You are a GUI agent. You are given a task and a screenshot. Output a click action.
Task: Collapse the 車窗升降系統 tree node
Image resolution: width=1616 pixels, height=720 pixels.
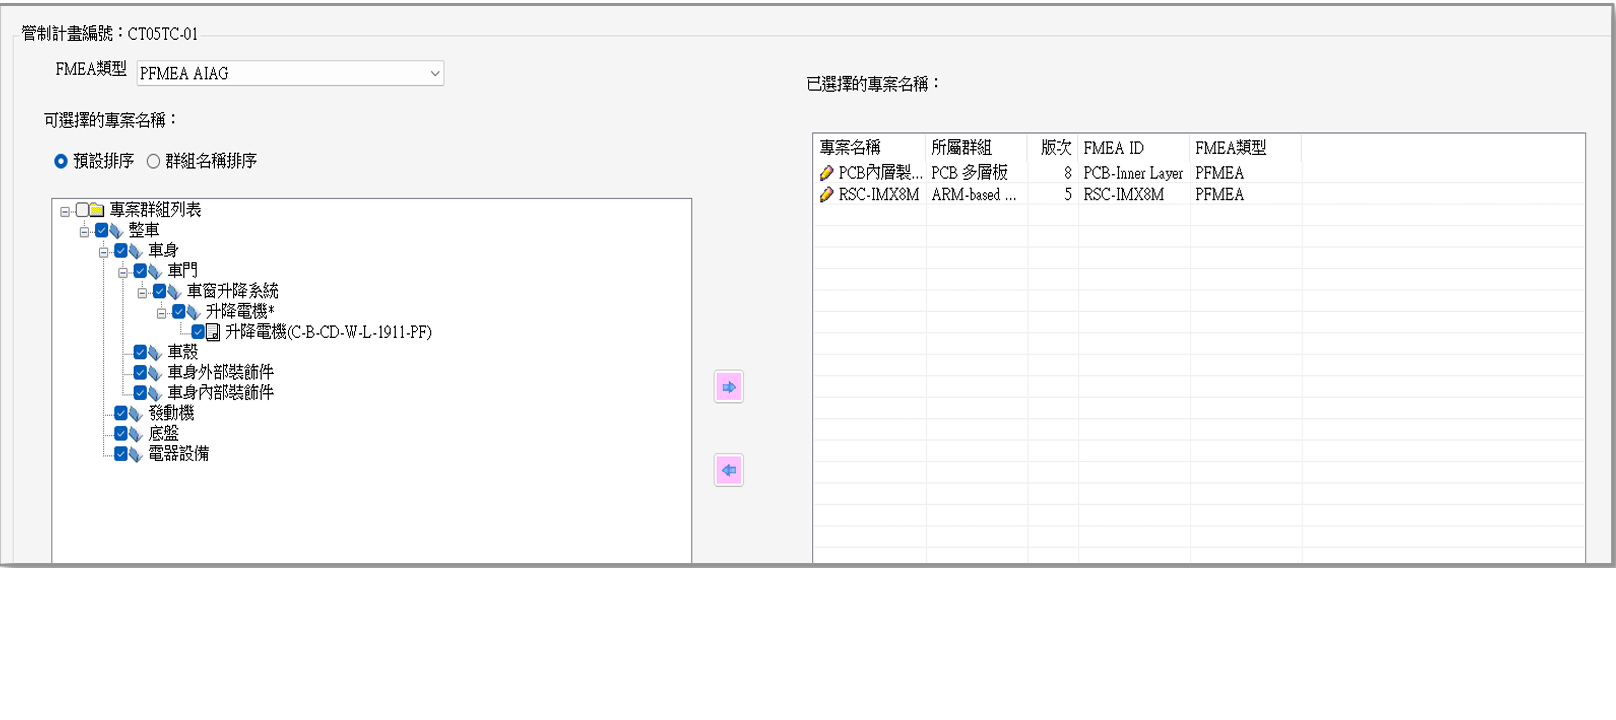(x=142, y=292)
